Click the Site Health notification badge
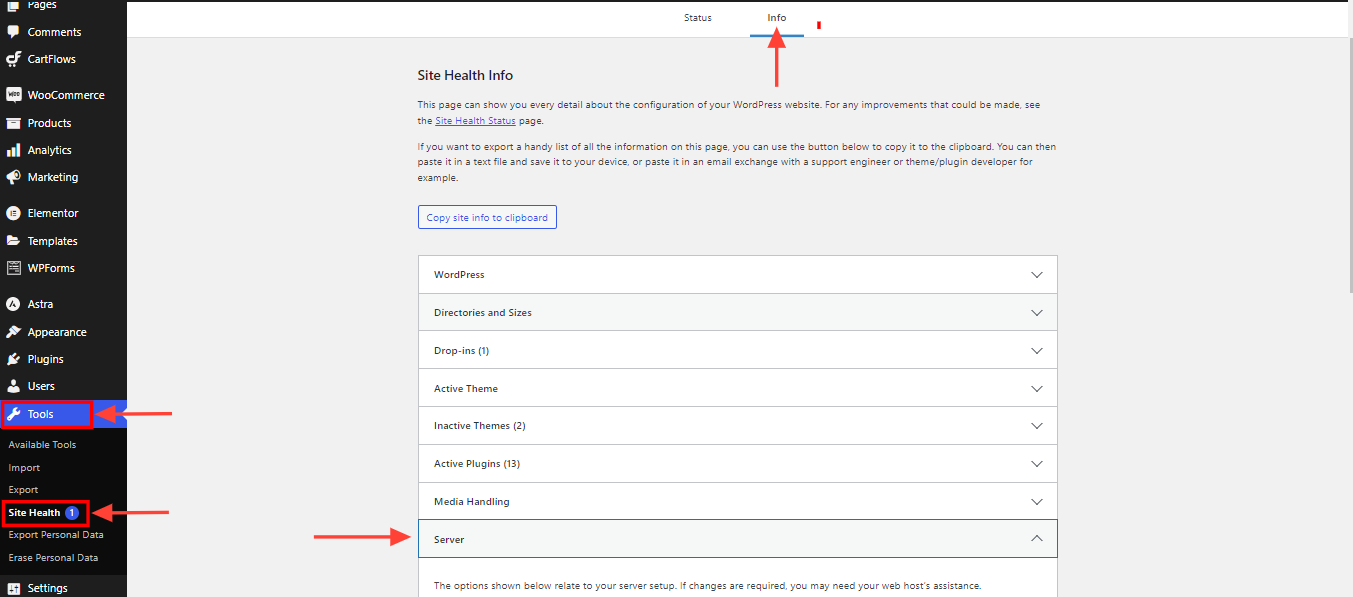The width and height of the screenshot is (1353, 597). point(72,513)
